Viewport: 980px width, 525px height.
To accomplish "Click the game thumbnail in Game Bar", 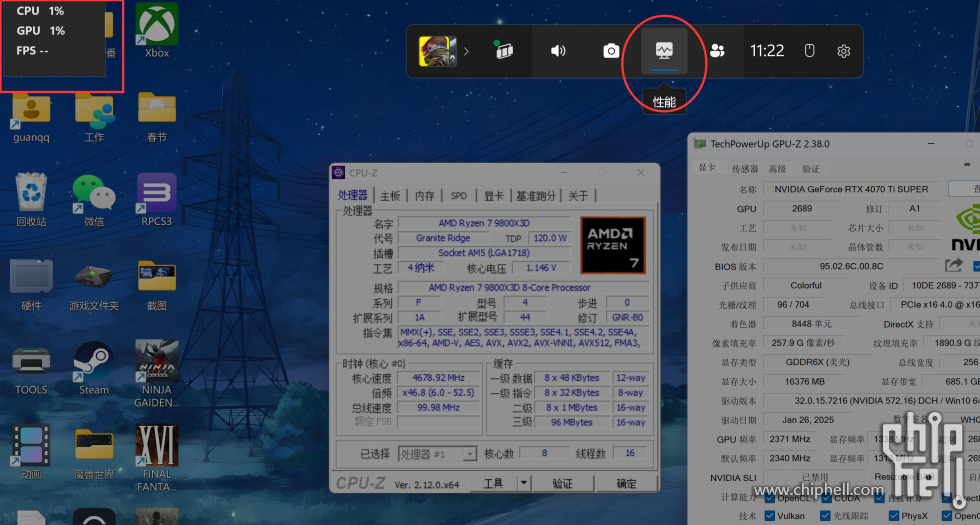I will 438,51.
